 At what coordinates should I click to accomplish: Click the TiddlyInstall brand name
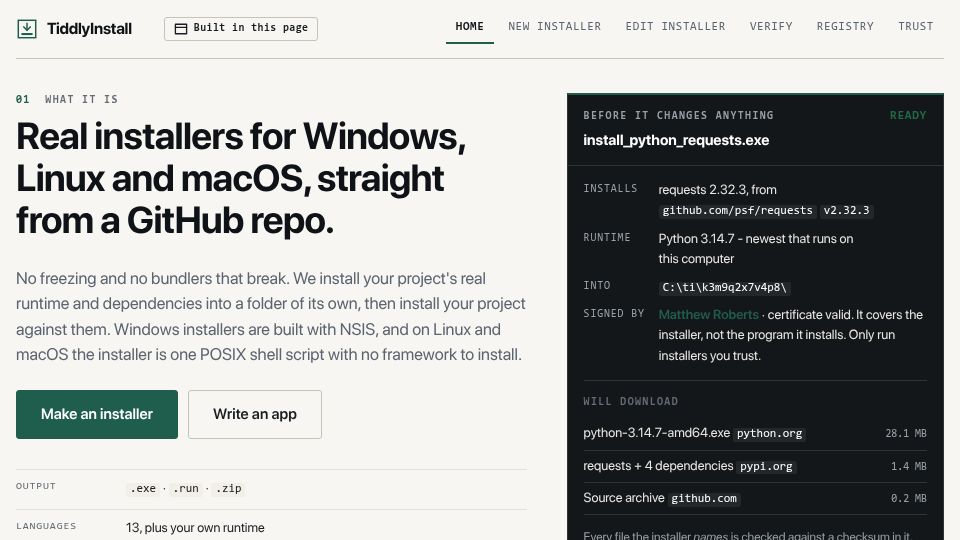pyautogui.click(x=89, y=29)
